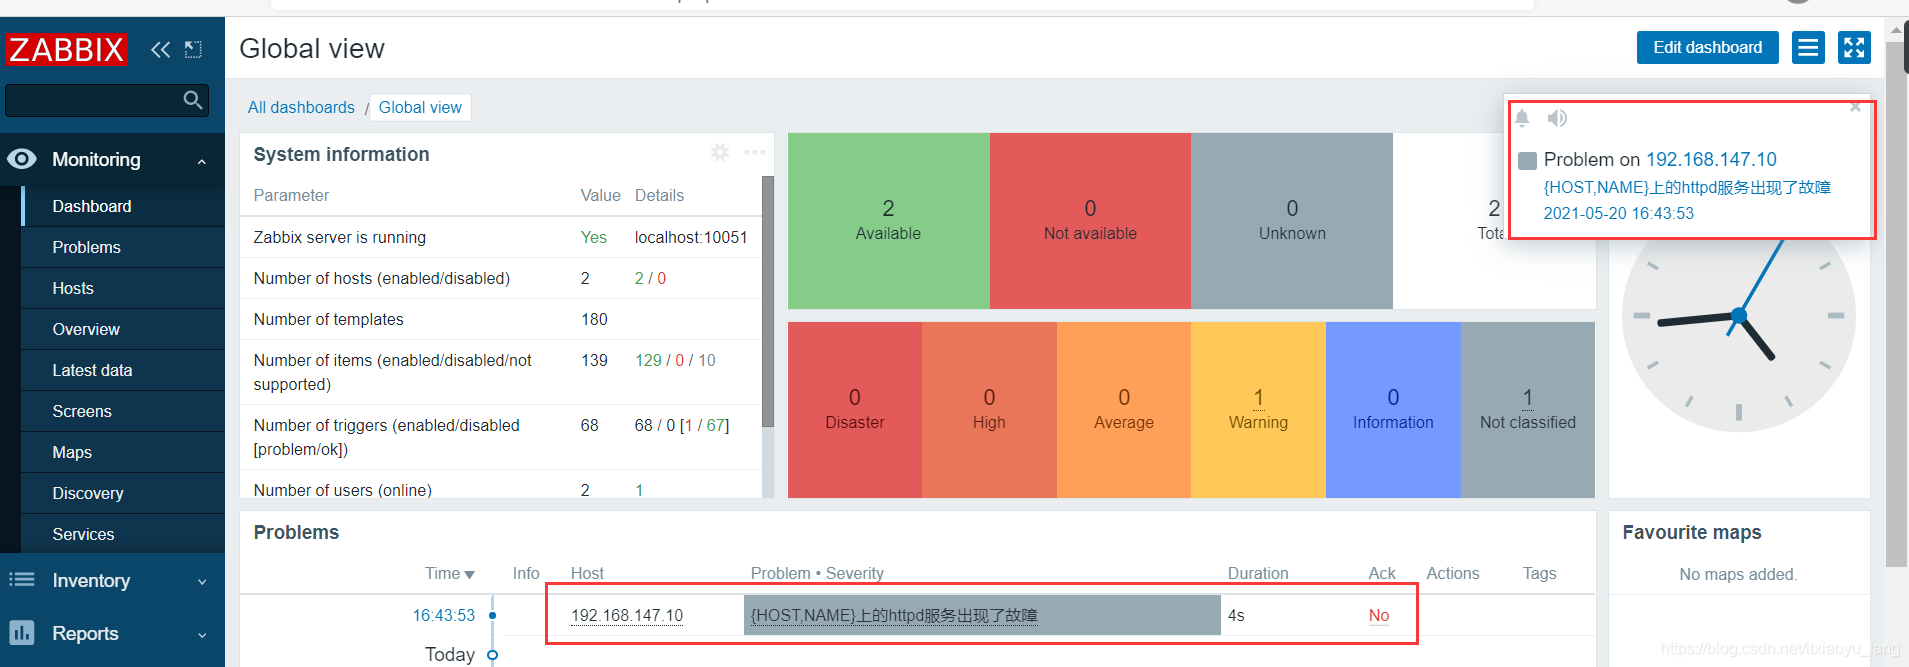
Task: Sort problems by Time column
Action: [x=449, y=573]
